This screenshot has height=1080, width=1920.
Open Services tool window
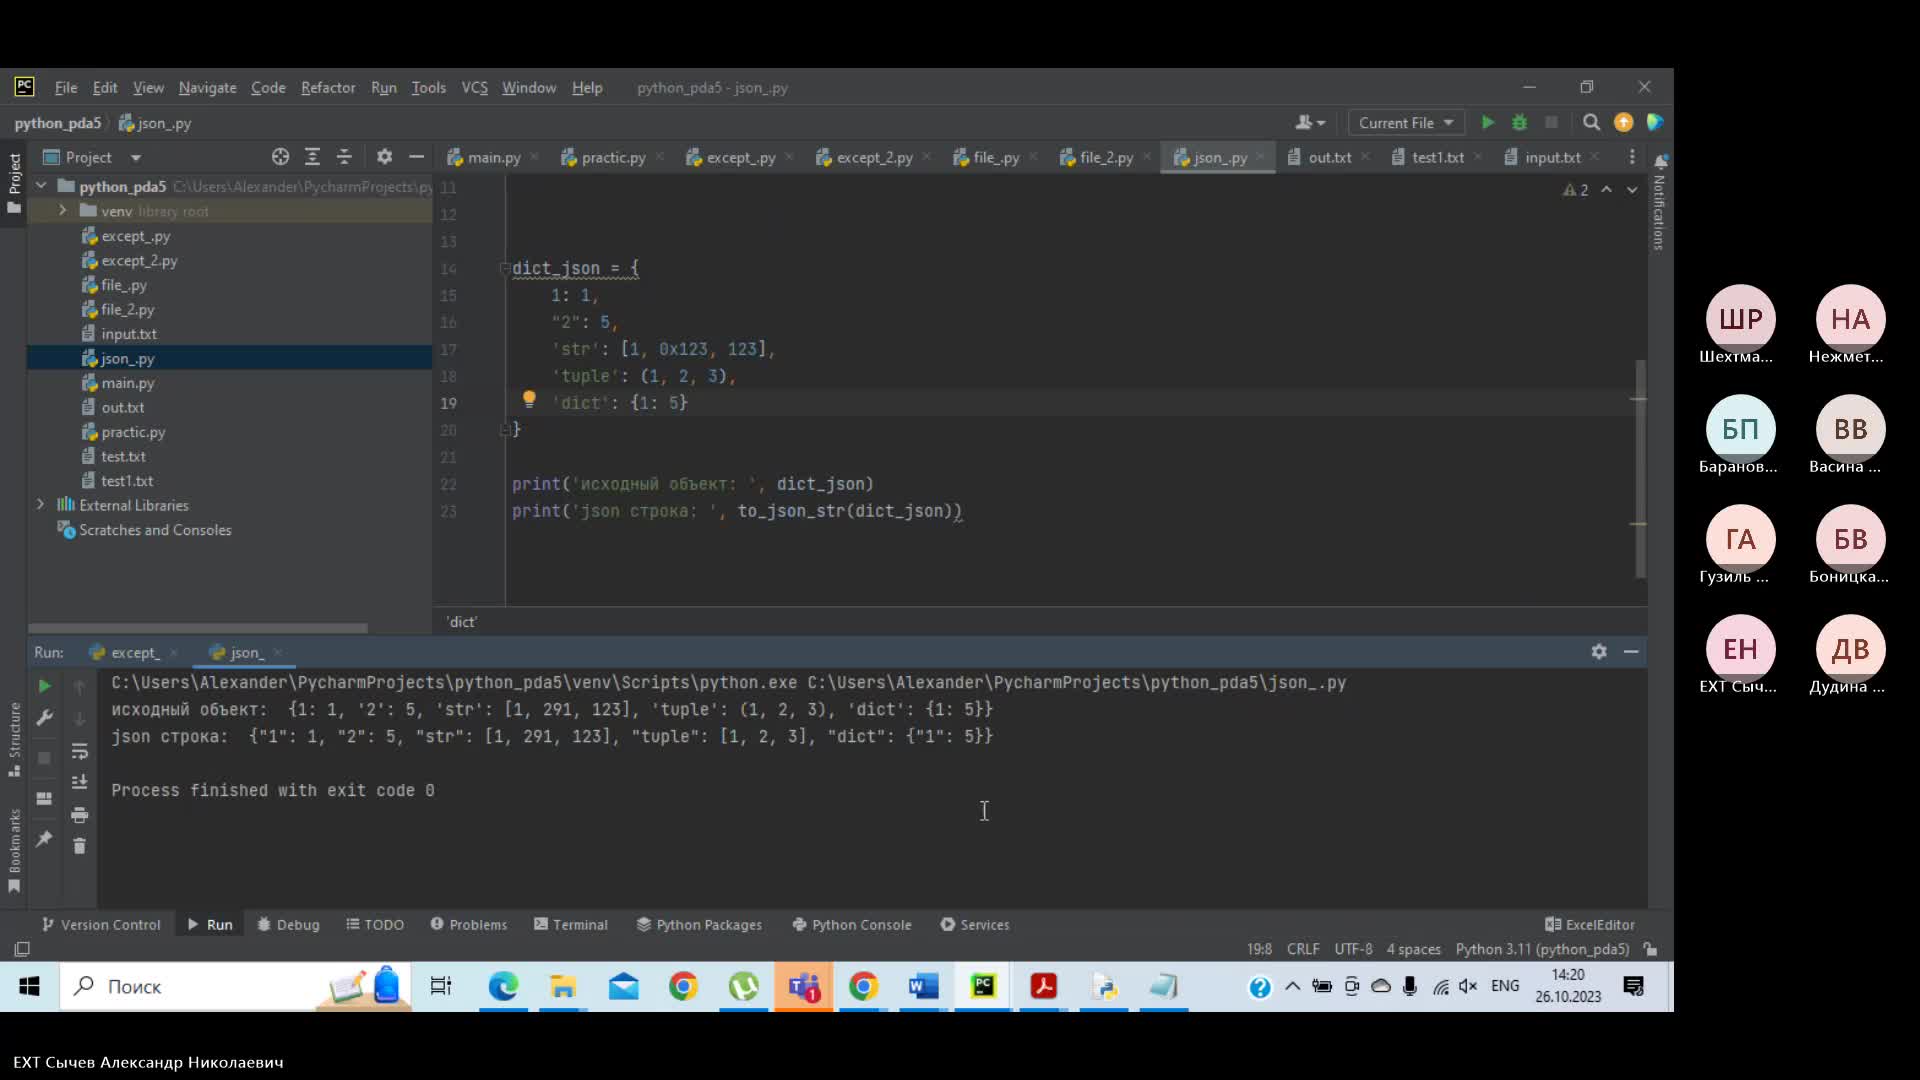click(x=975, y=925)
